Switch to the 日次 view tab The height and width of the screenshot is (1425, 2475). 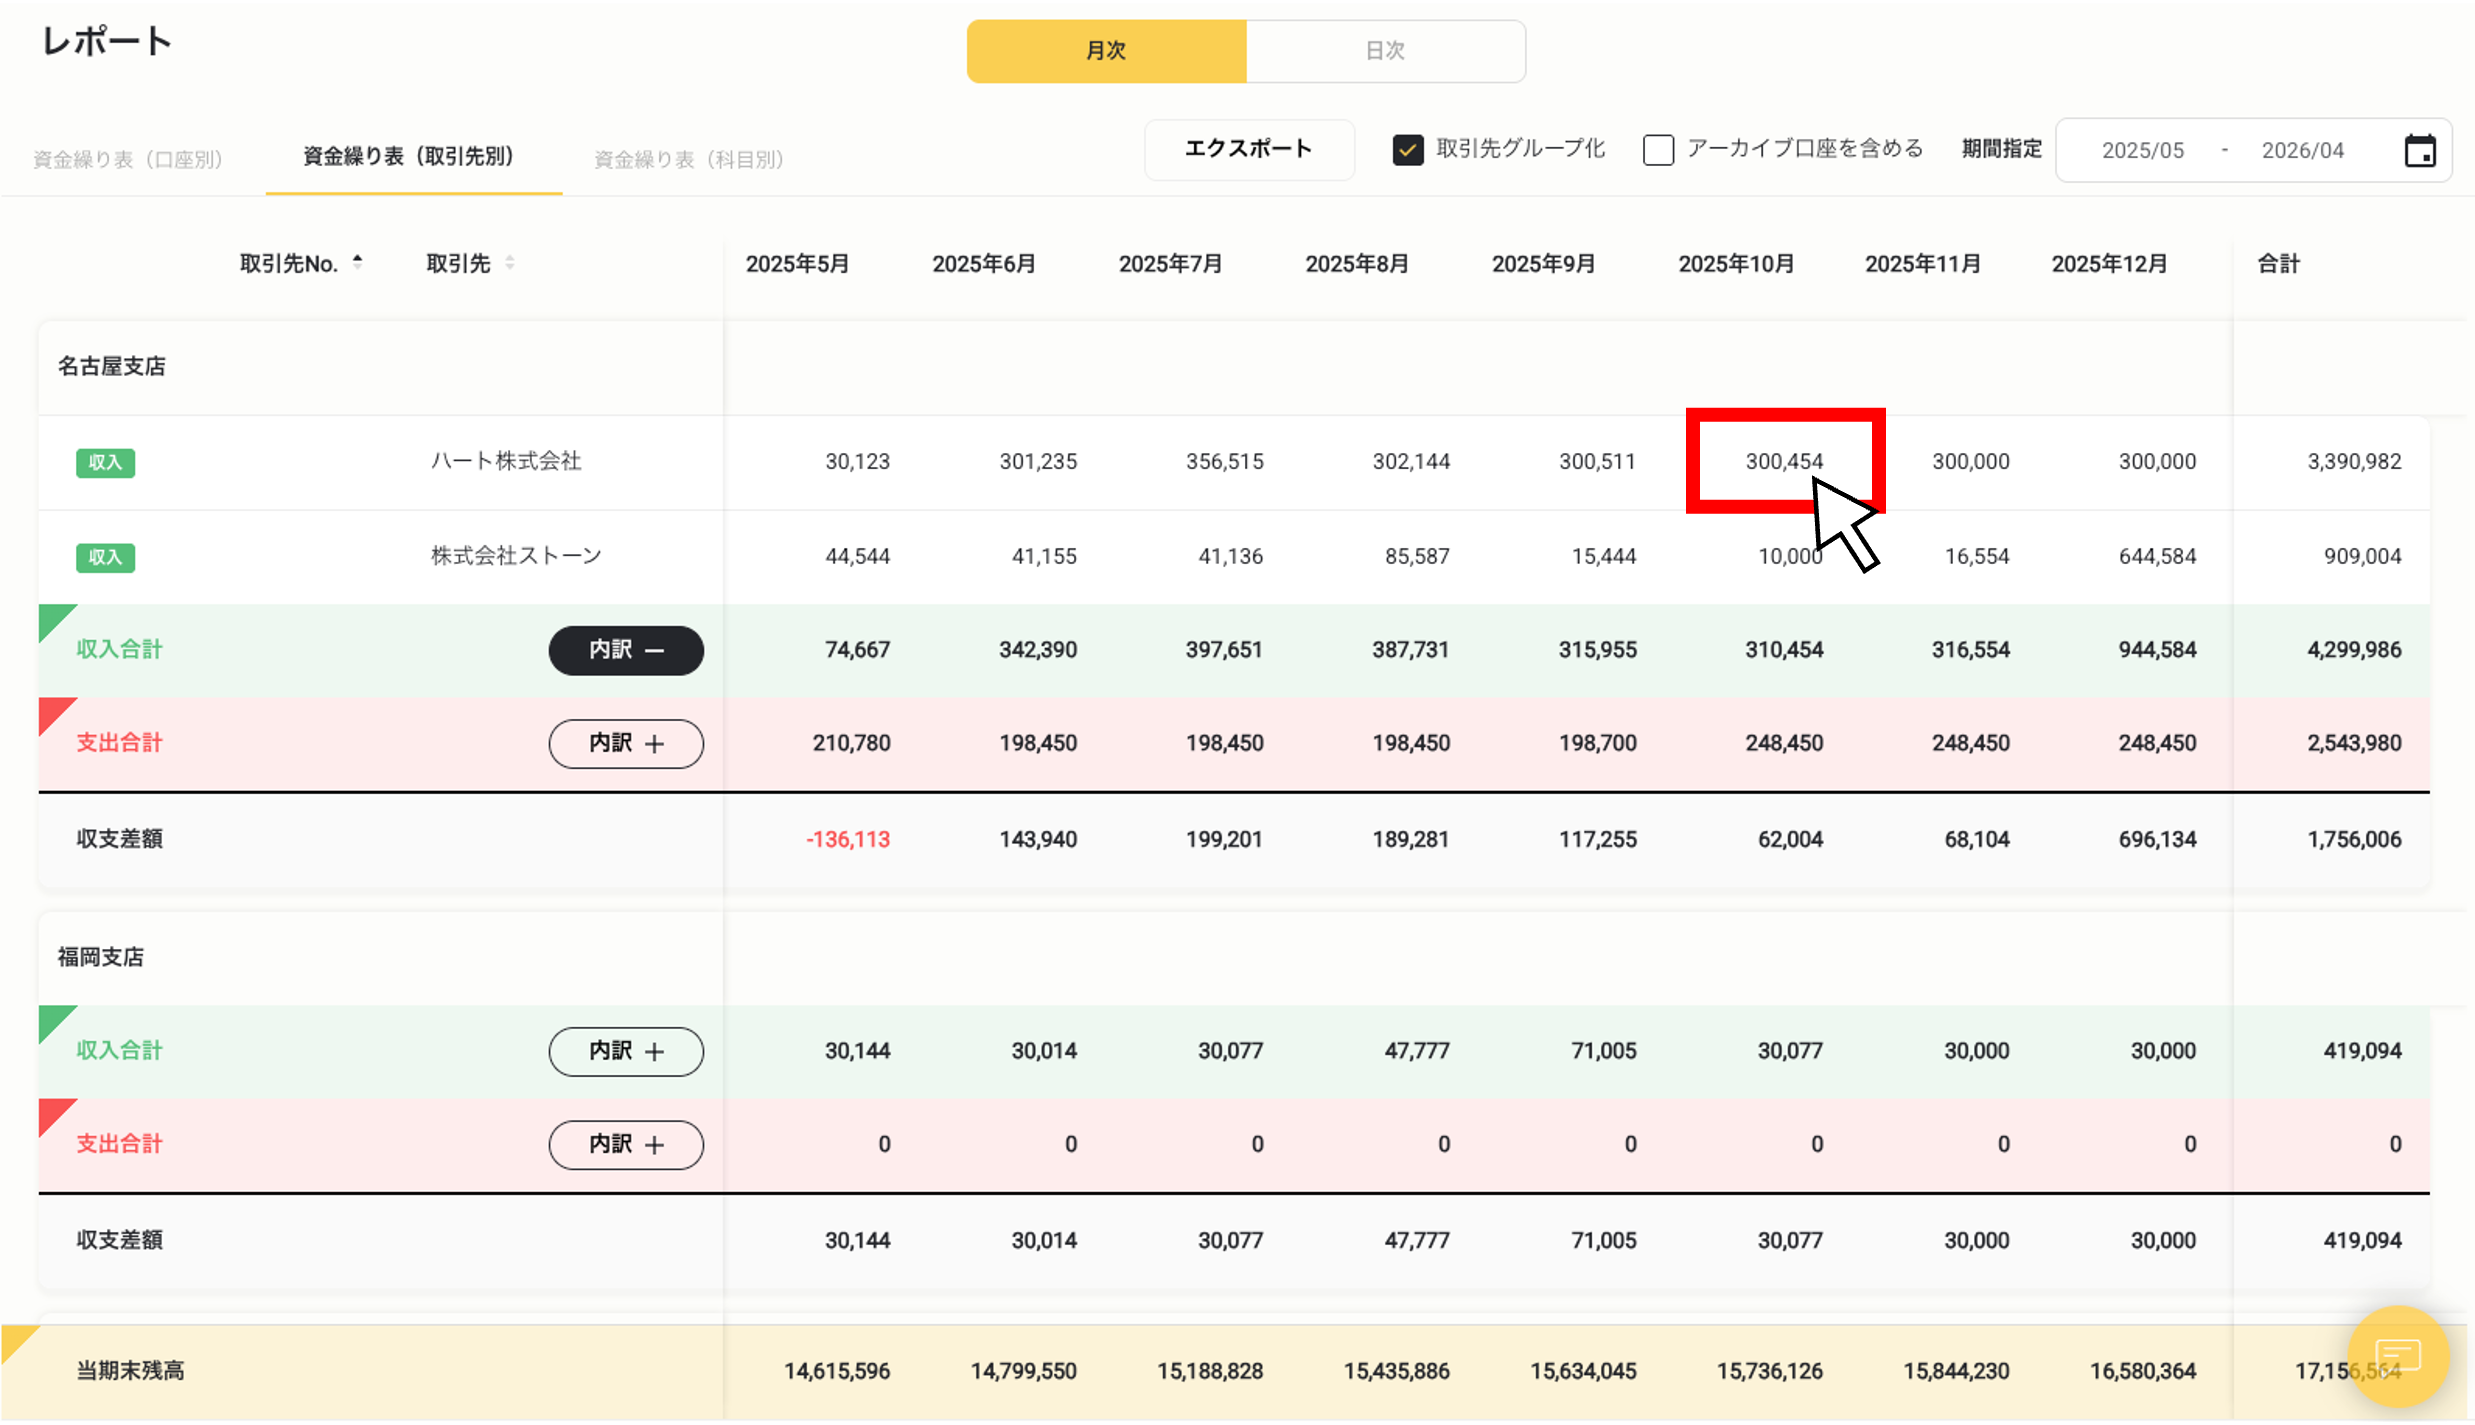(1385, 50)
